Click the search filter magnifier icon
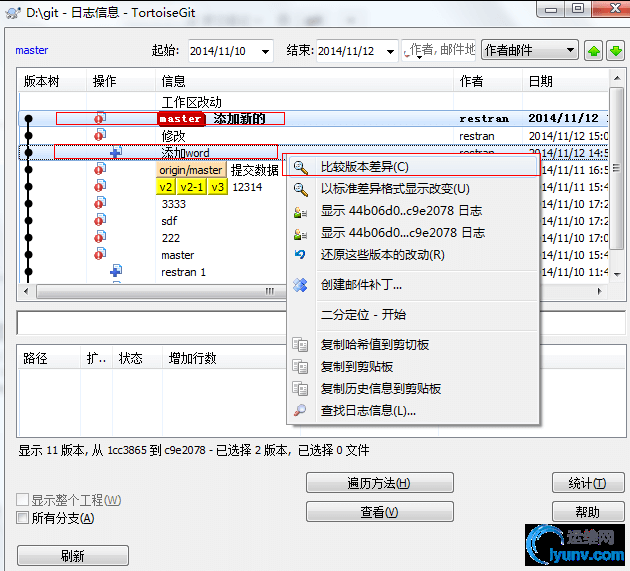Image resolution: width=630 pixels, height=571 pixels. pos(407,51)
